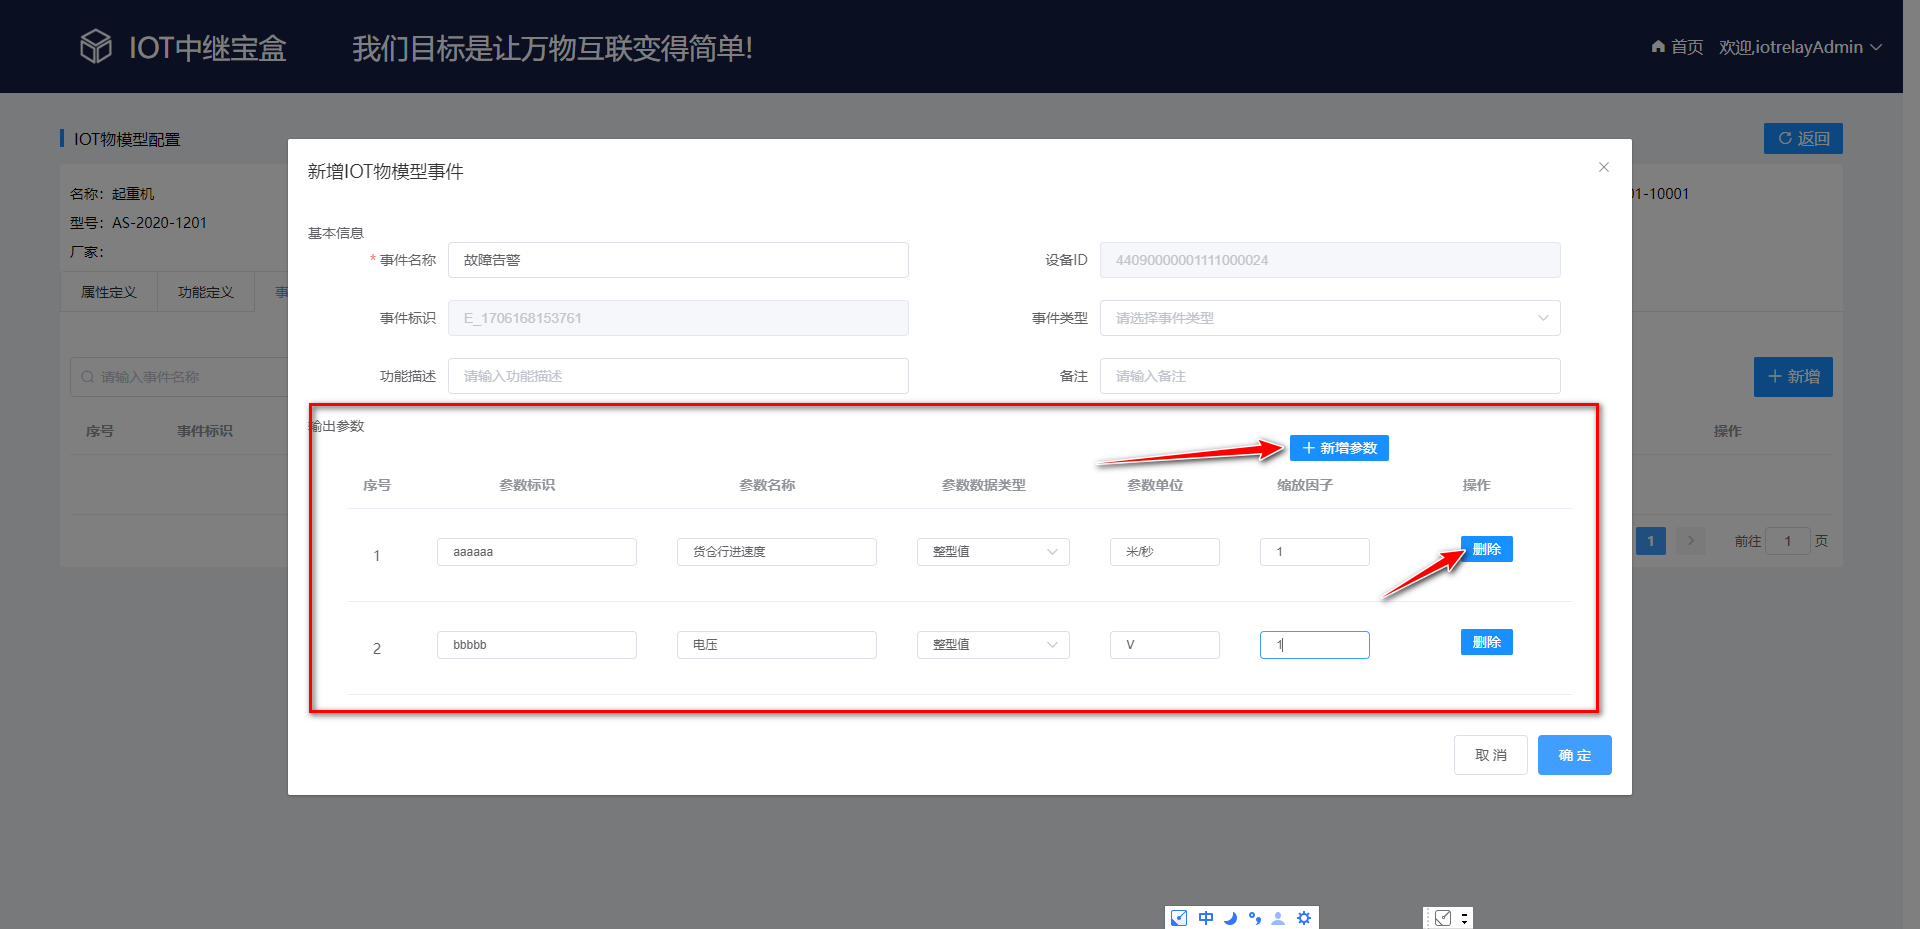The image size is (1920, 929).
Task: Click the input method mode icon in taskbar
Action: [x=1205, y=917]
